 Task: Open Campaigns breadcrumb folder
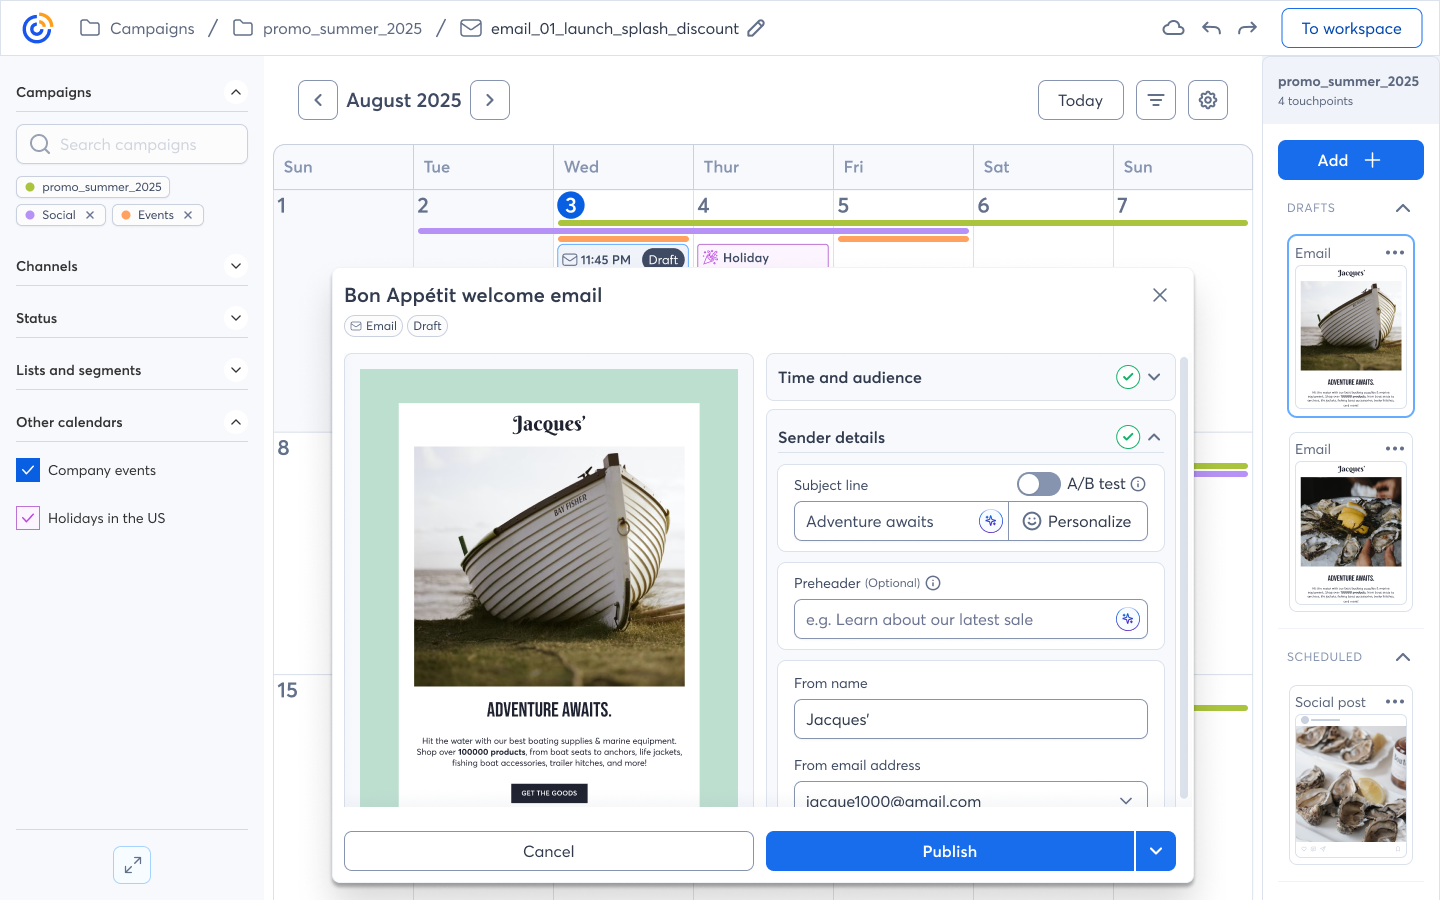(x=138, y=28)
